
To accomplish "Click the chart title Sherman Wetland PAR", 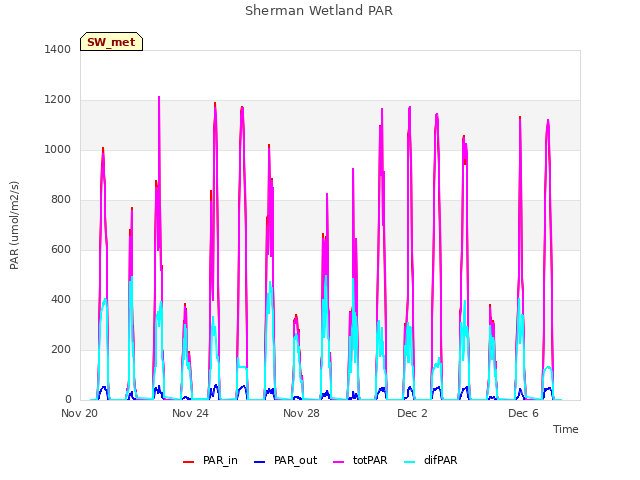I will 319,11.
